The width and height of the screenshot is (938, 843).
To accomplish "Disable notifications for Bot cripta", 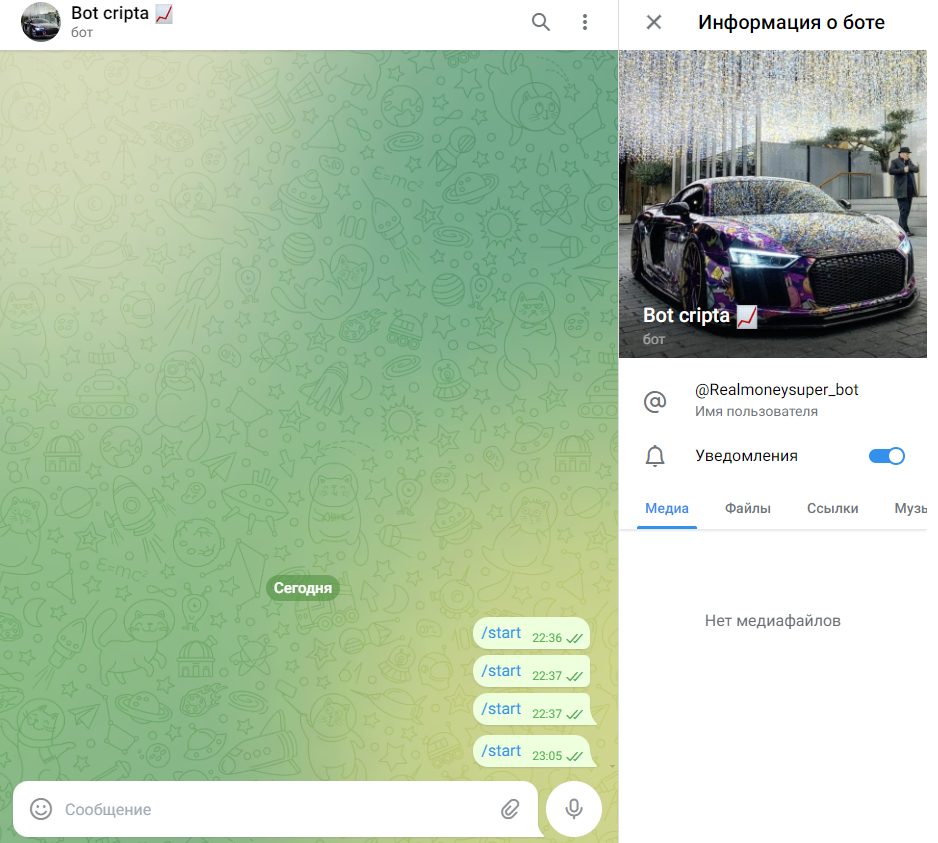I will point(886,455).
